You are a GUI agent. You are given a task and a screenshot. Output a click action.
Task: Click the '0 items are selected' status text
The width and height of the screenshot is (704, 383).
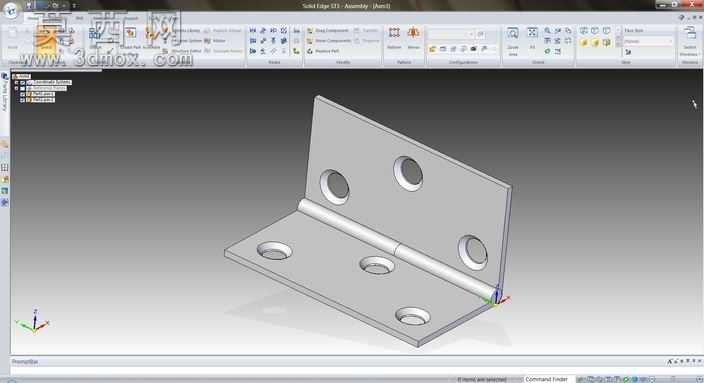482,379
